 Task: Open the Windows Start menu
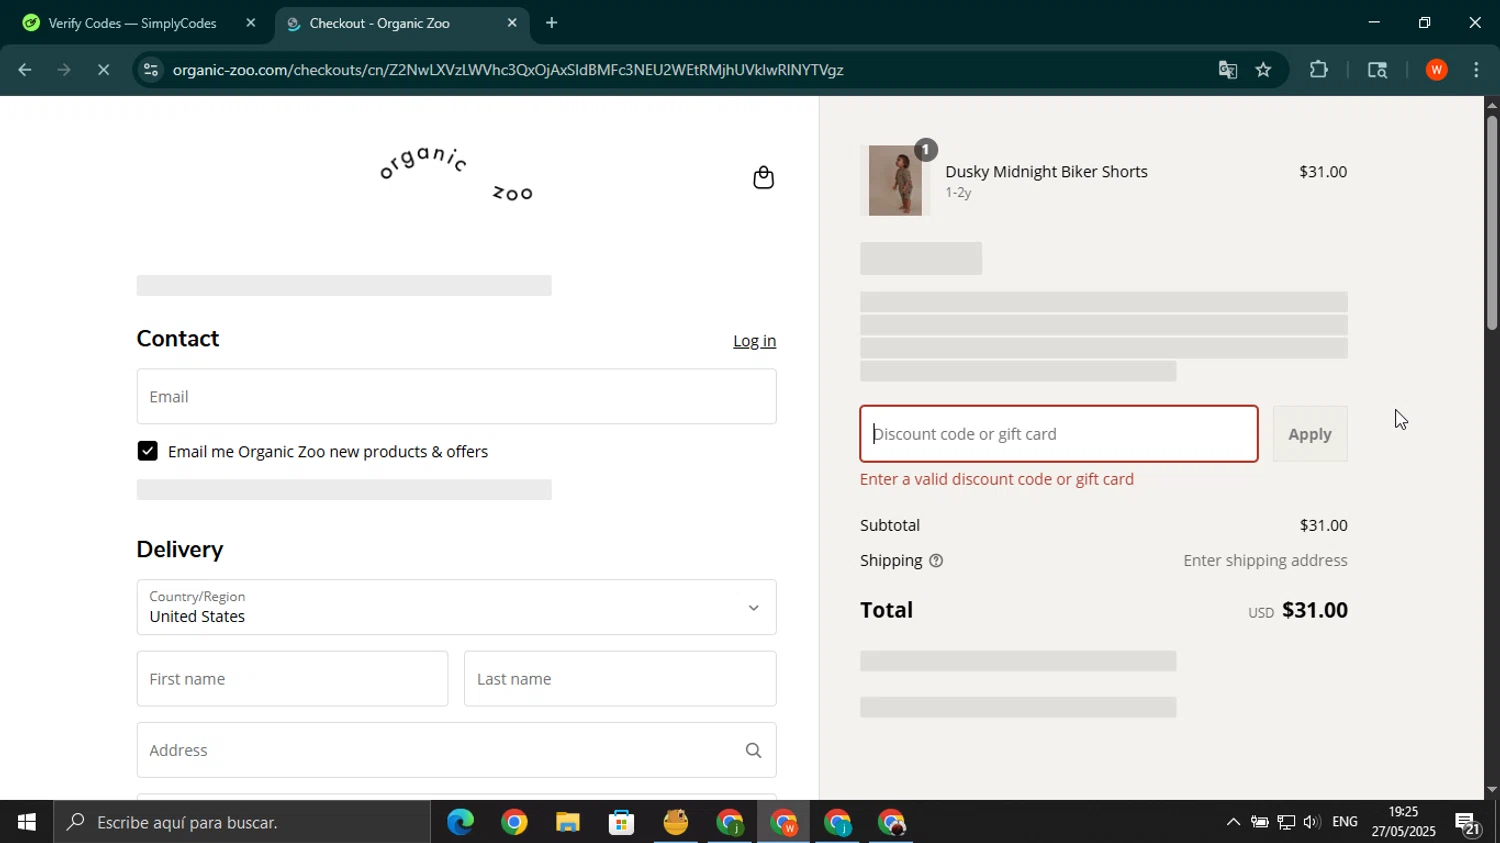[x=26, y=822]
